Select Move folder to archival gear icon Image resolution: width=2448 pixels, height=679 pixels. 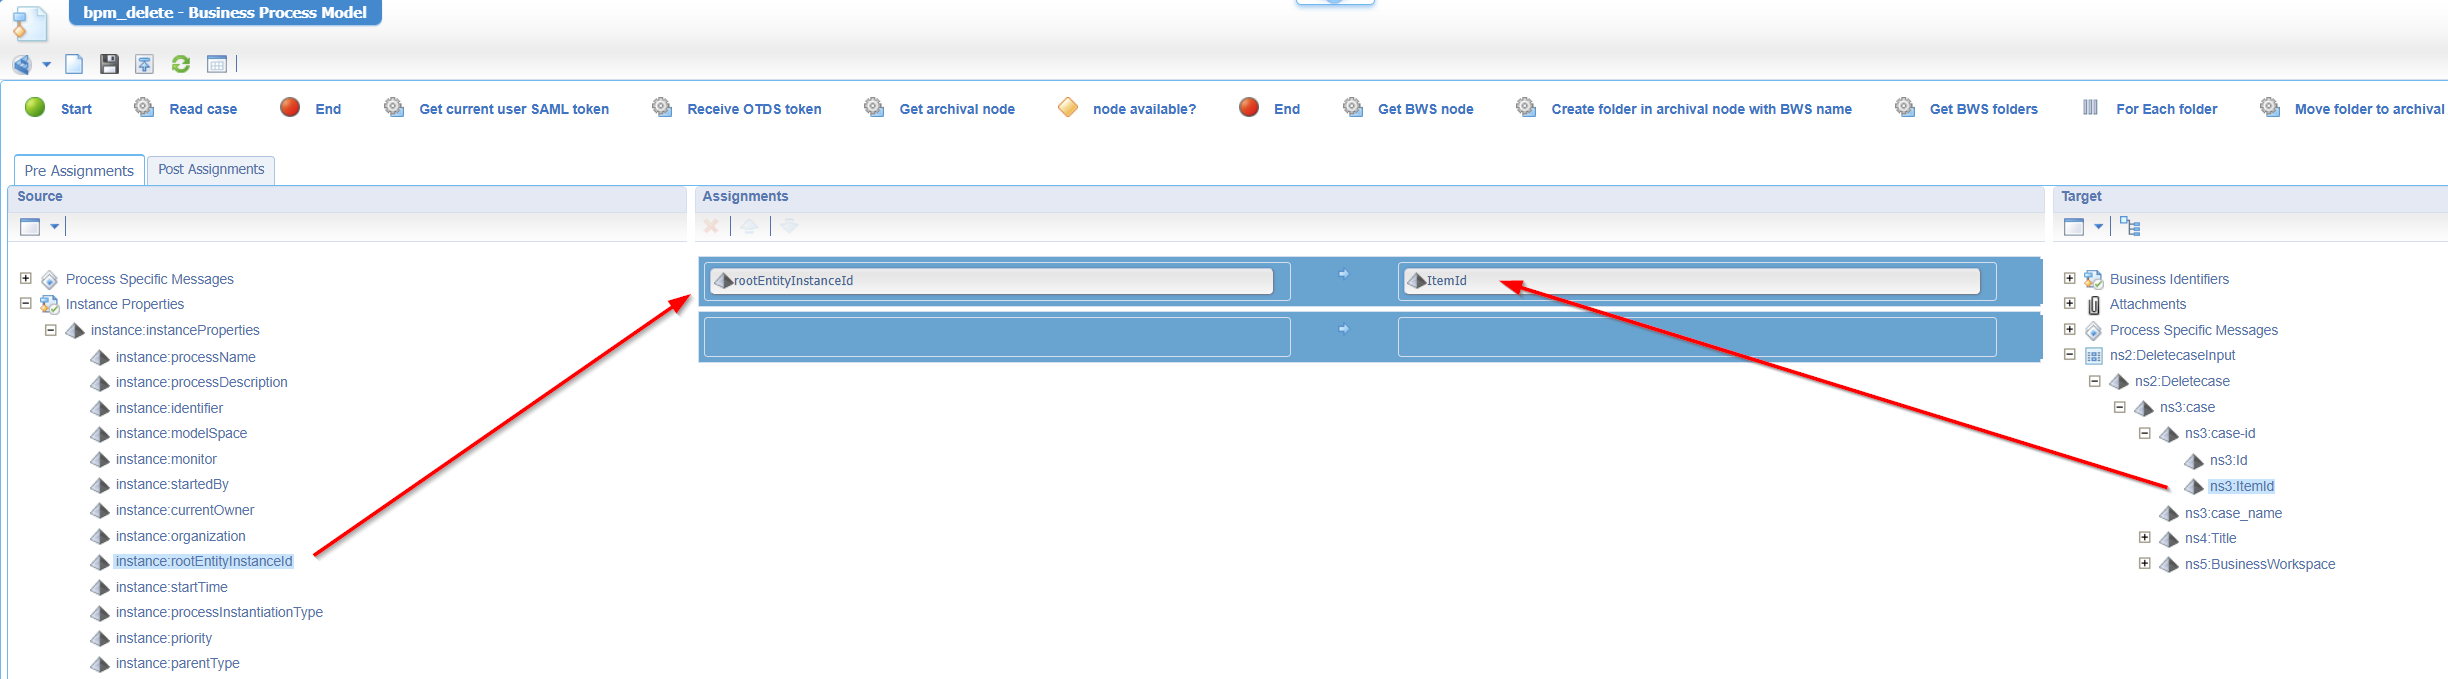point(2270,107)
